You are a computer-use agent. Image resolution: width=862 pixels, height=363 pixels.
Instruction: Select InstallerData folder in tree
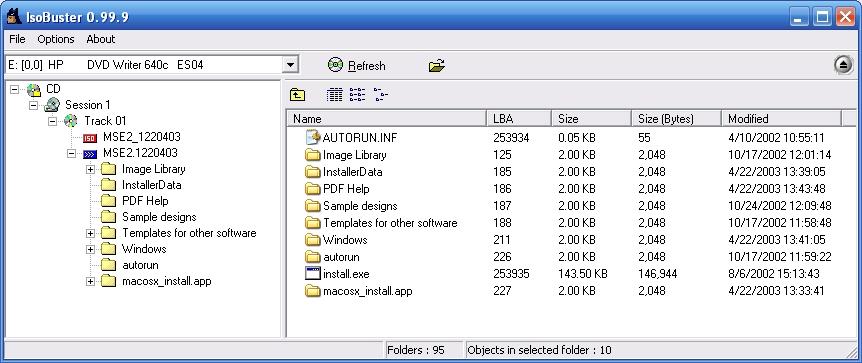coord(151,185)
